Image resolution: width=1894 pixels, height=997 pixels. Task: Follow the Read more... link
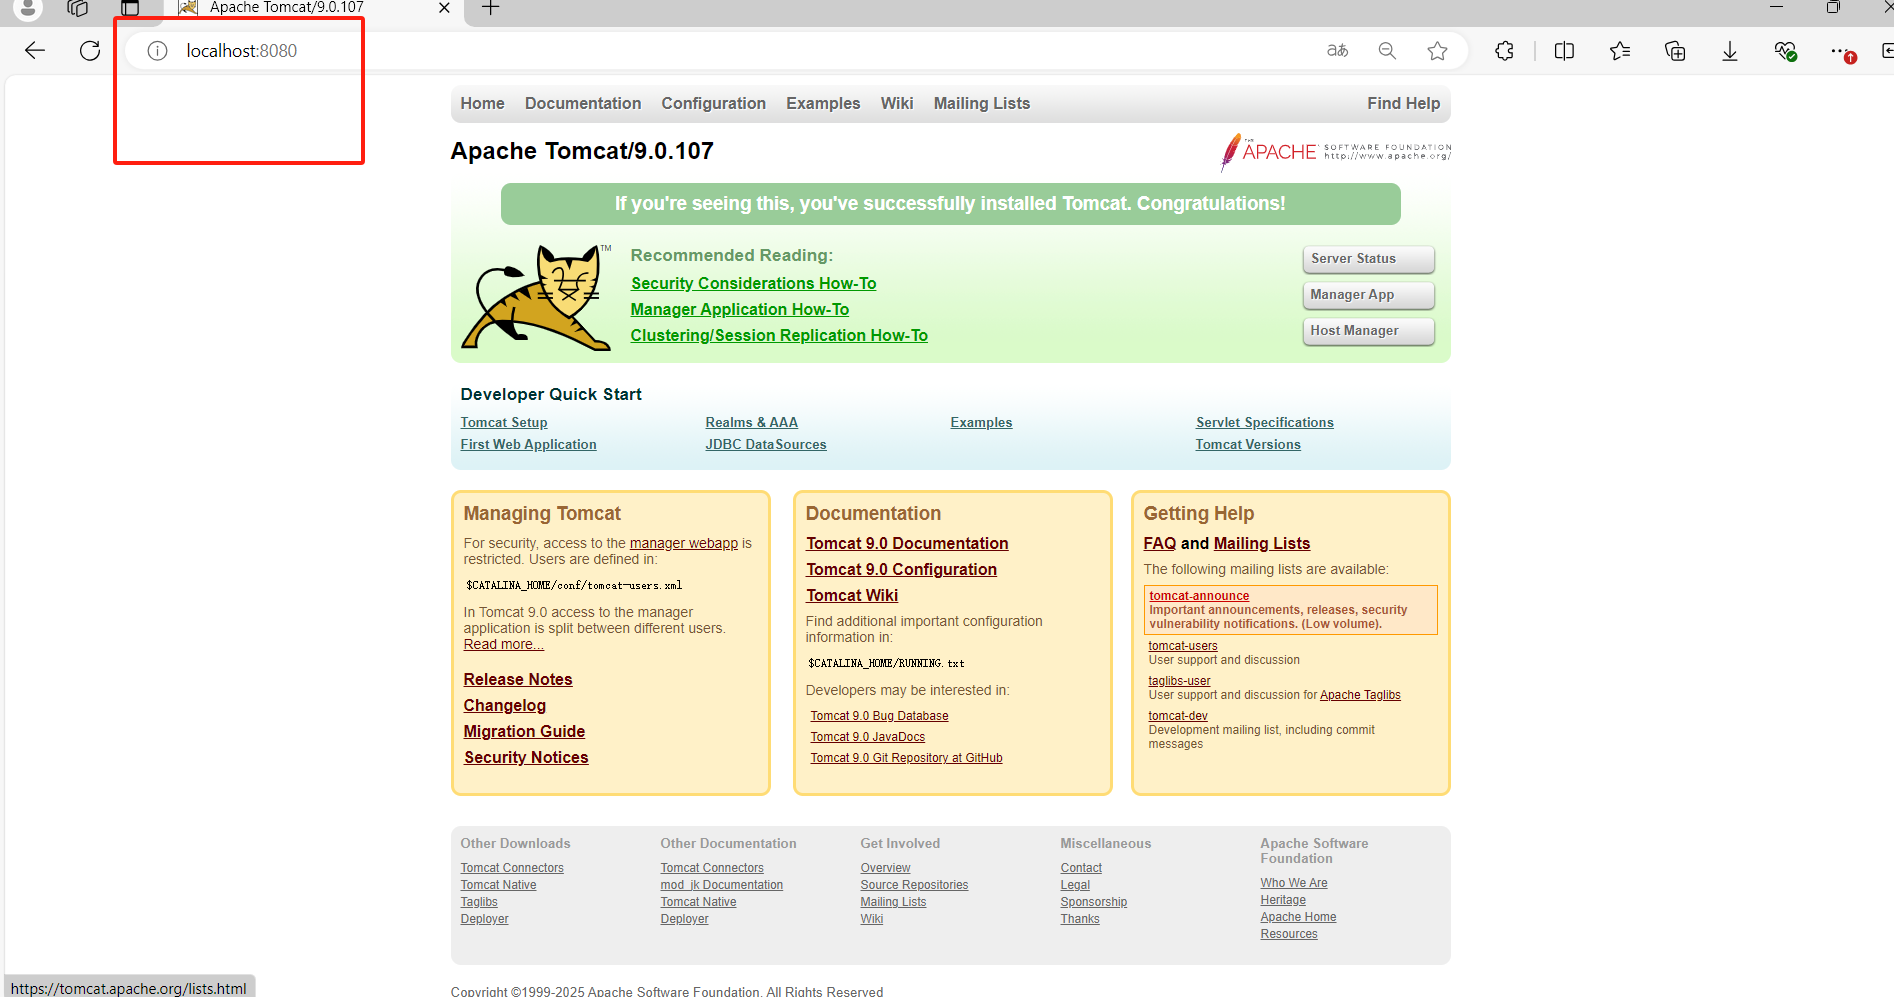tap(504, 645)
